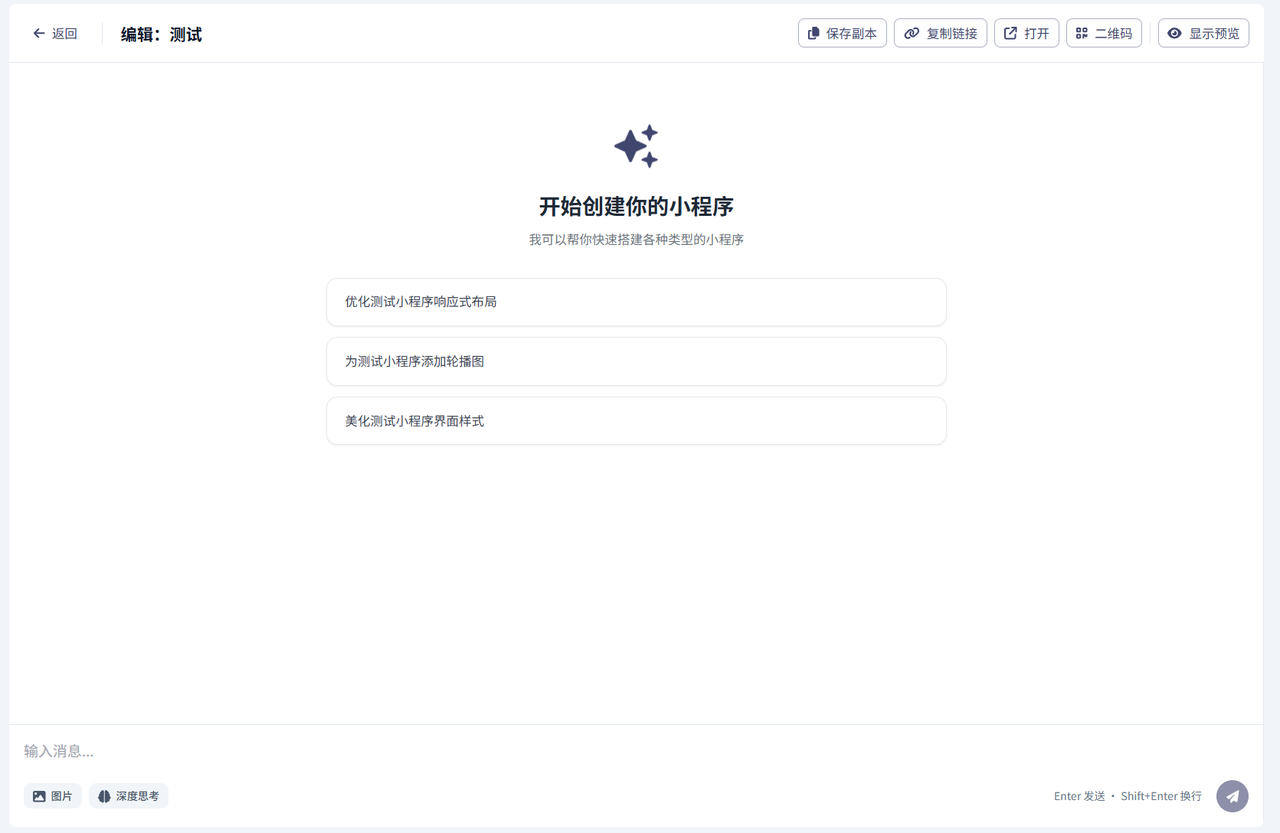This screenshot has width=1280, height=833.
Task: Click the paper plane send icon
Action: 1232,796
